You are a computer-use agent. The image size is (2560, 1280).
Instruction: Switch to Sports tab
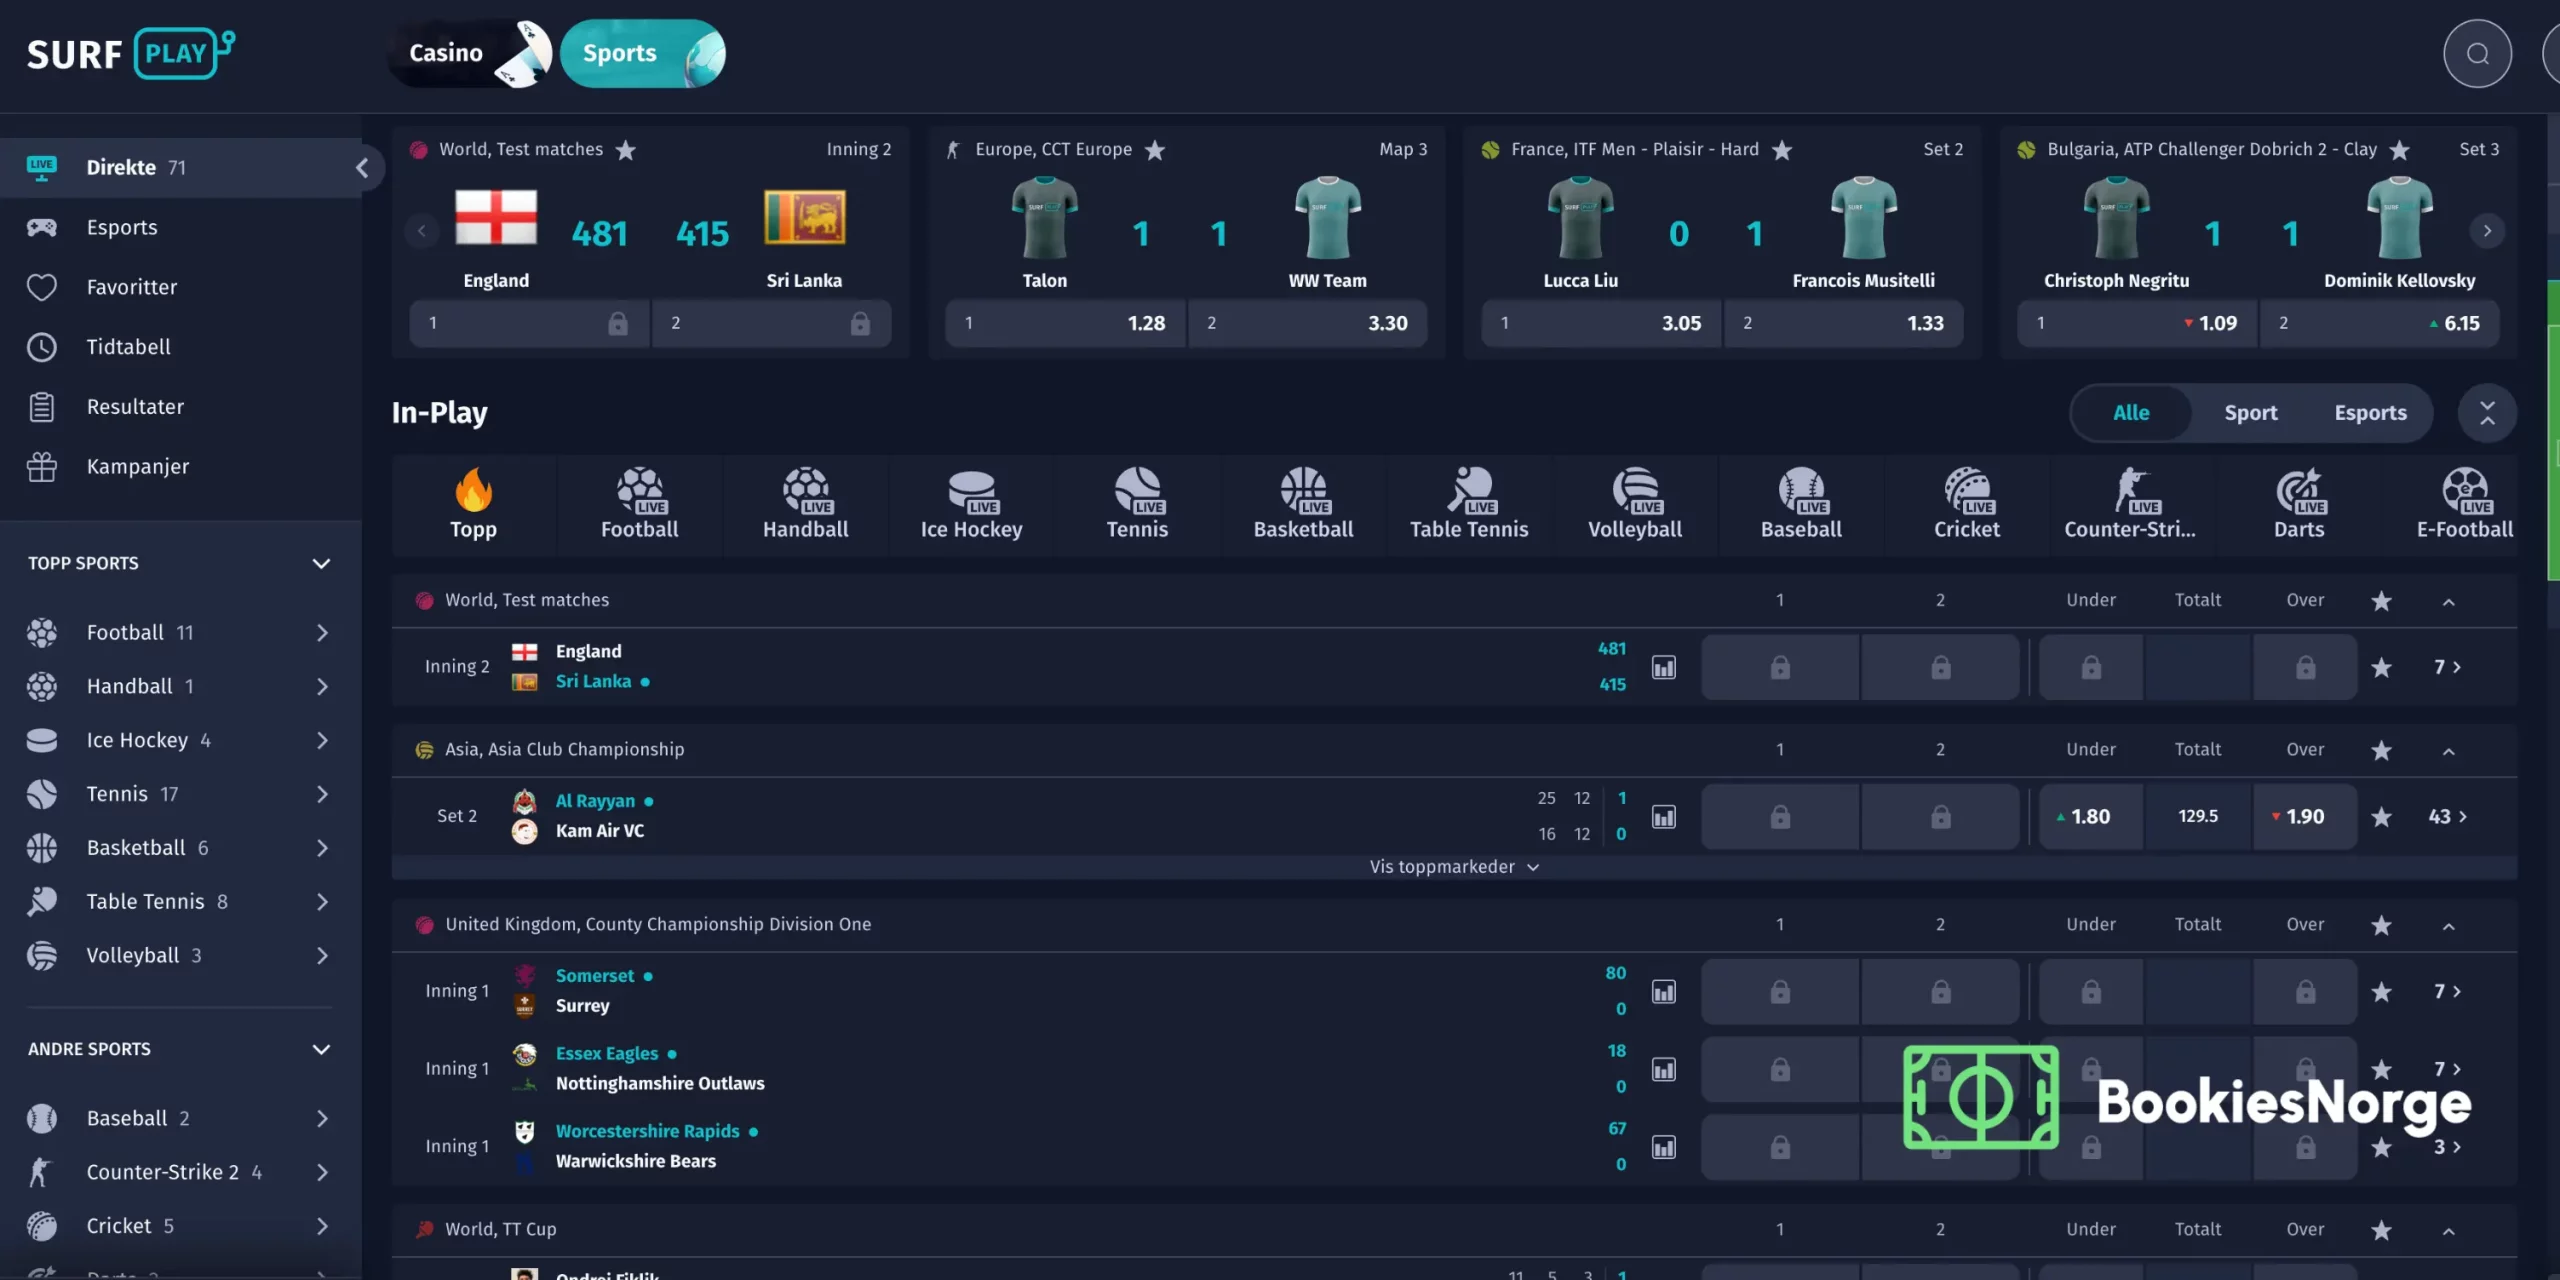tap(643, 53)
